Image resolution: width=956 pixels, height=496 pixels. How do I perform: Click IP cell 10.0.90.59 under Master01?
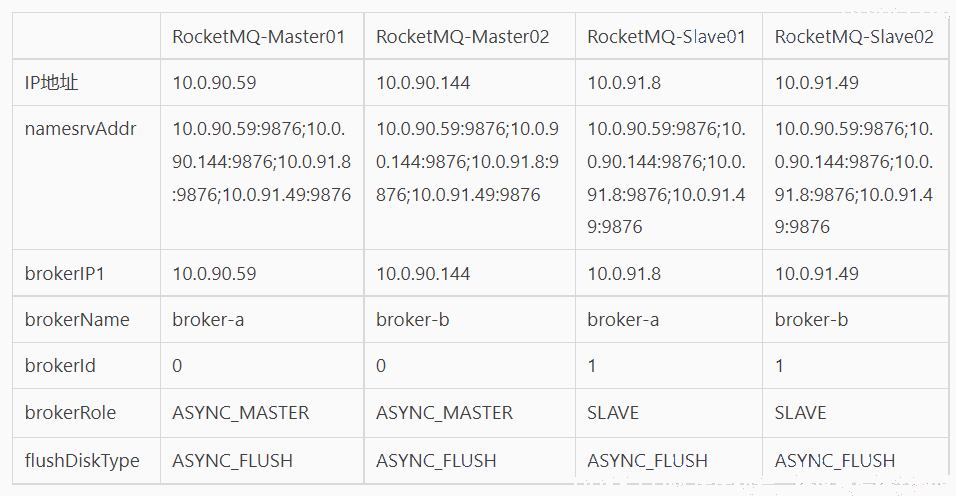tap(214, 82)
